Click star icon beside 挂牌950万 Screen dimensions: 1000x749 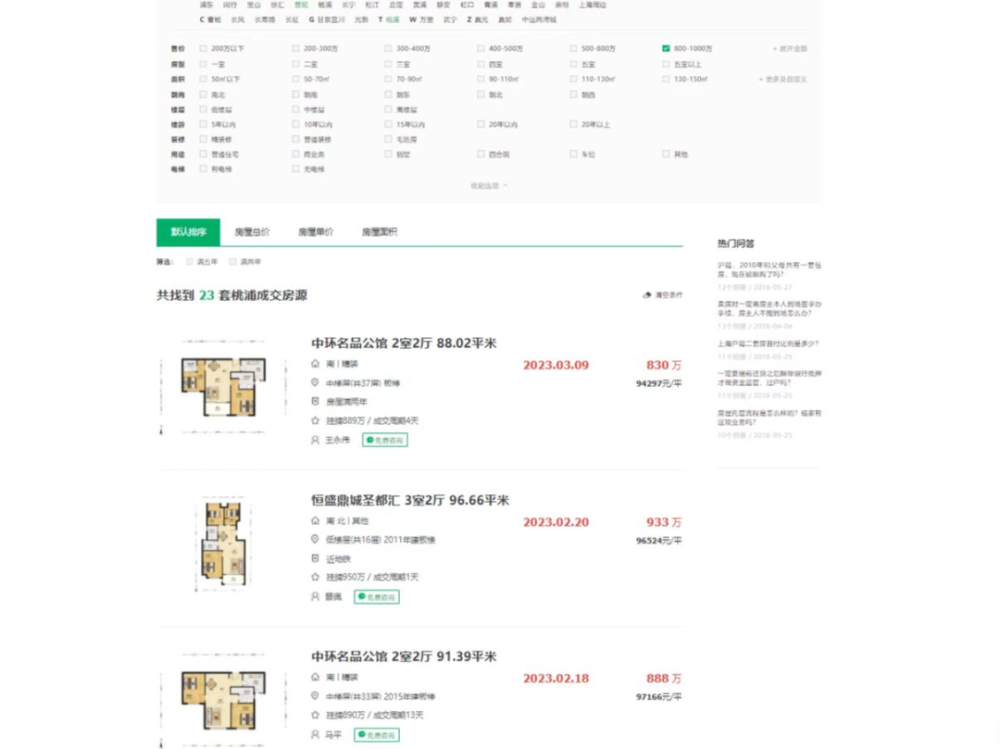coord(315,577)
